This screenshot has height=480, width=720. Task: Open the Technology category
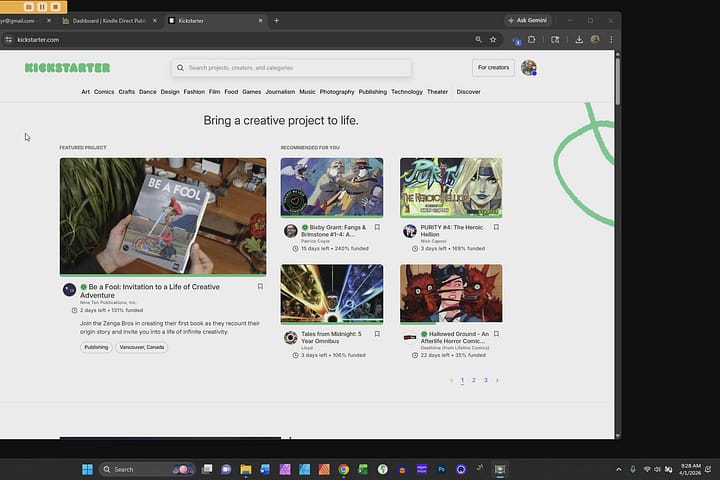407,92
